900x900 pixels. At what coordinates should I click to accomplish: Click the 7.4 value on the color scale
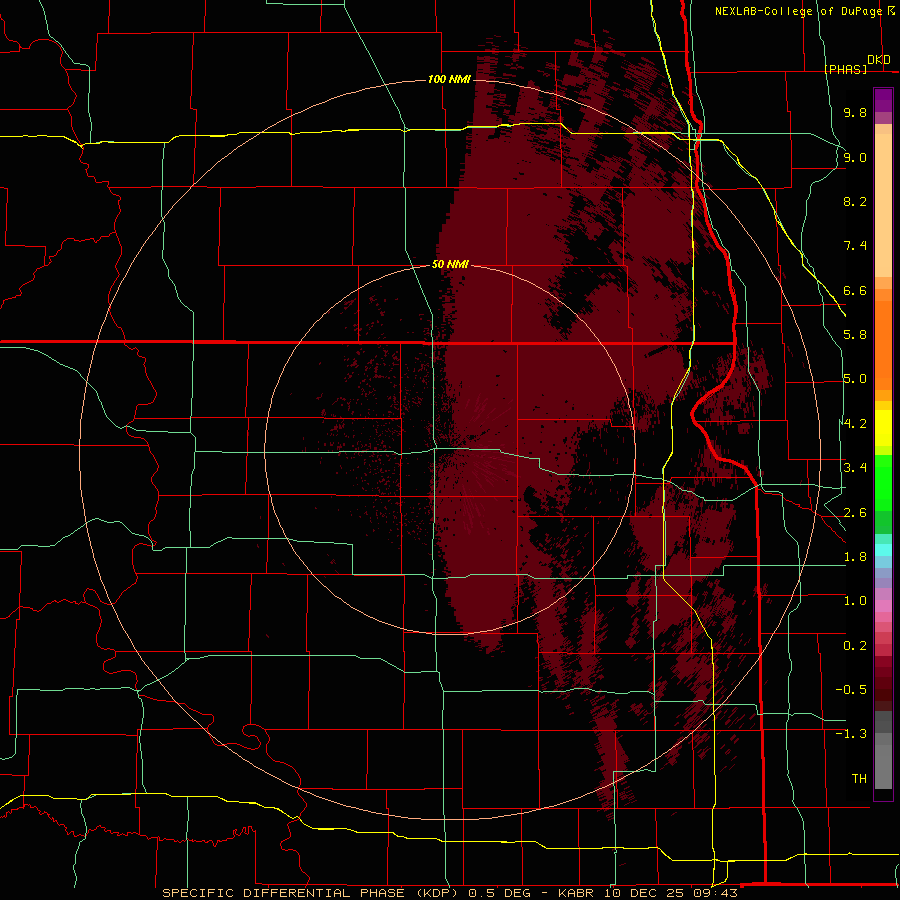click(x=855, y=246)
